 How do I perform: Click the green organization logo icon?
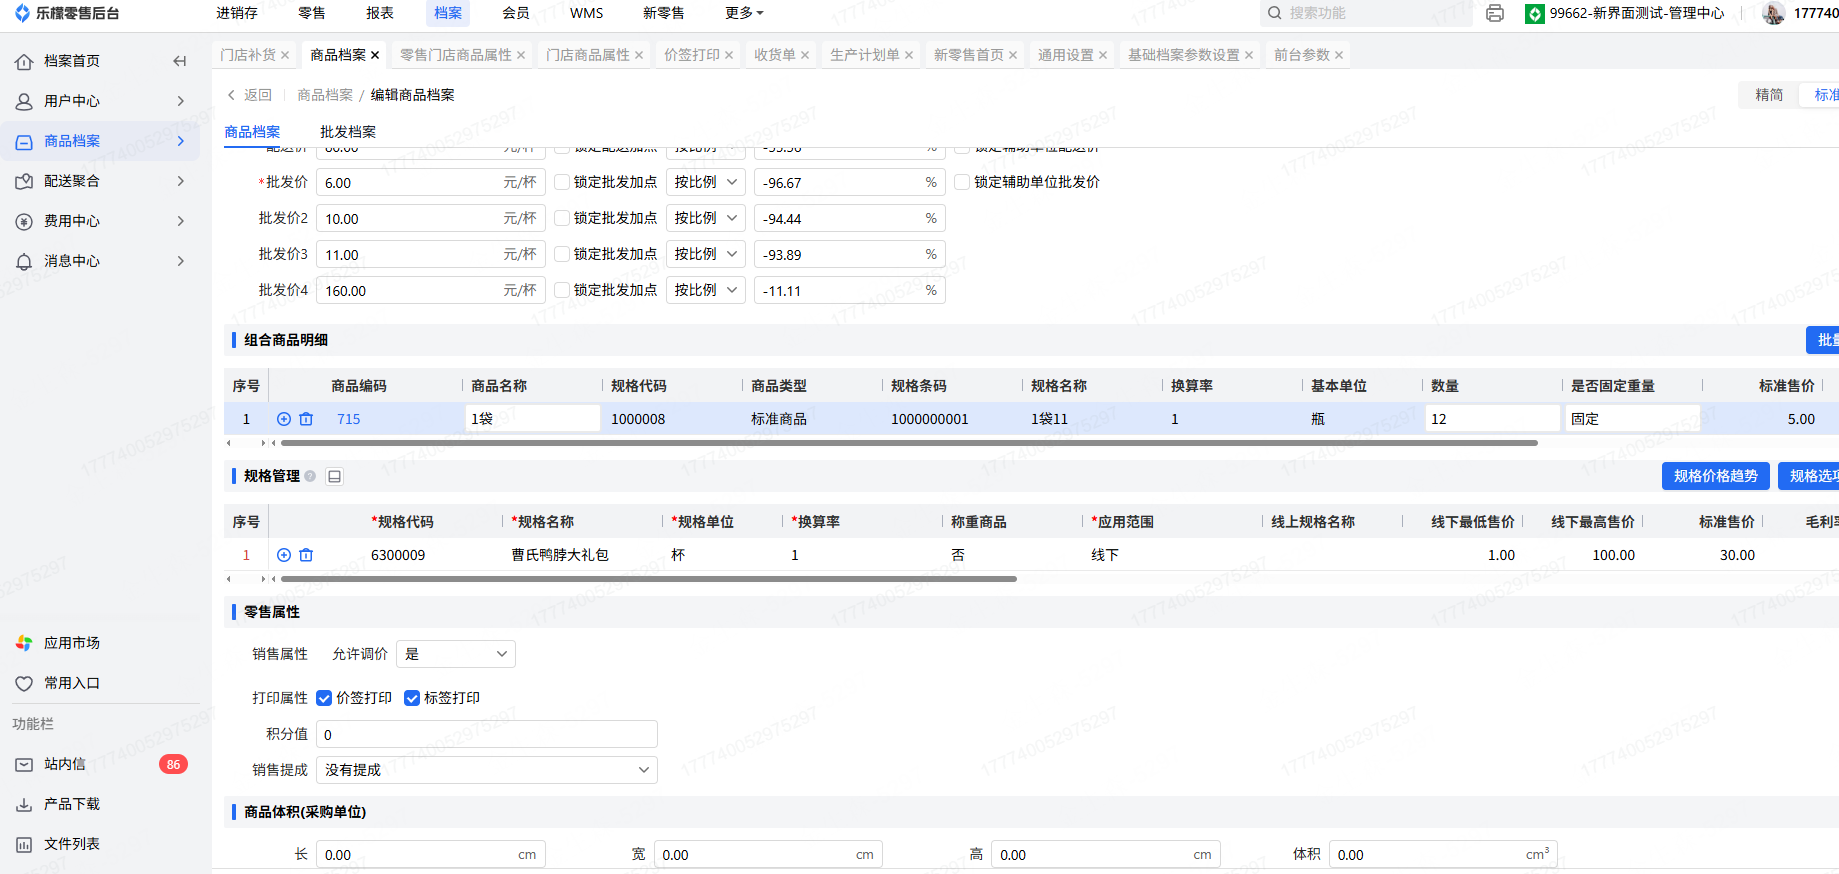pos(1535,13)
